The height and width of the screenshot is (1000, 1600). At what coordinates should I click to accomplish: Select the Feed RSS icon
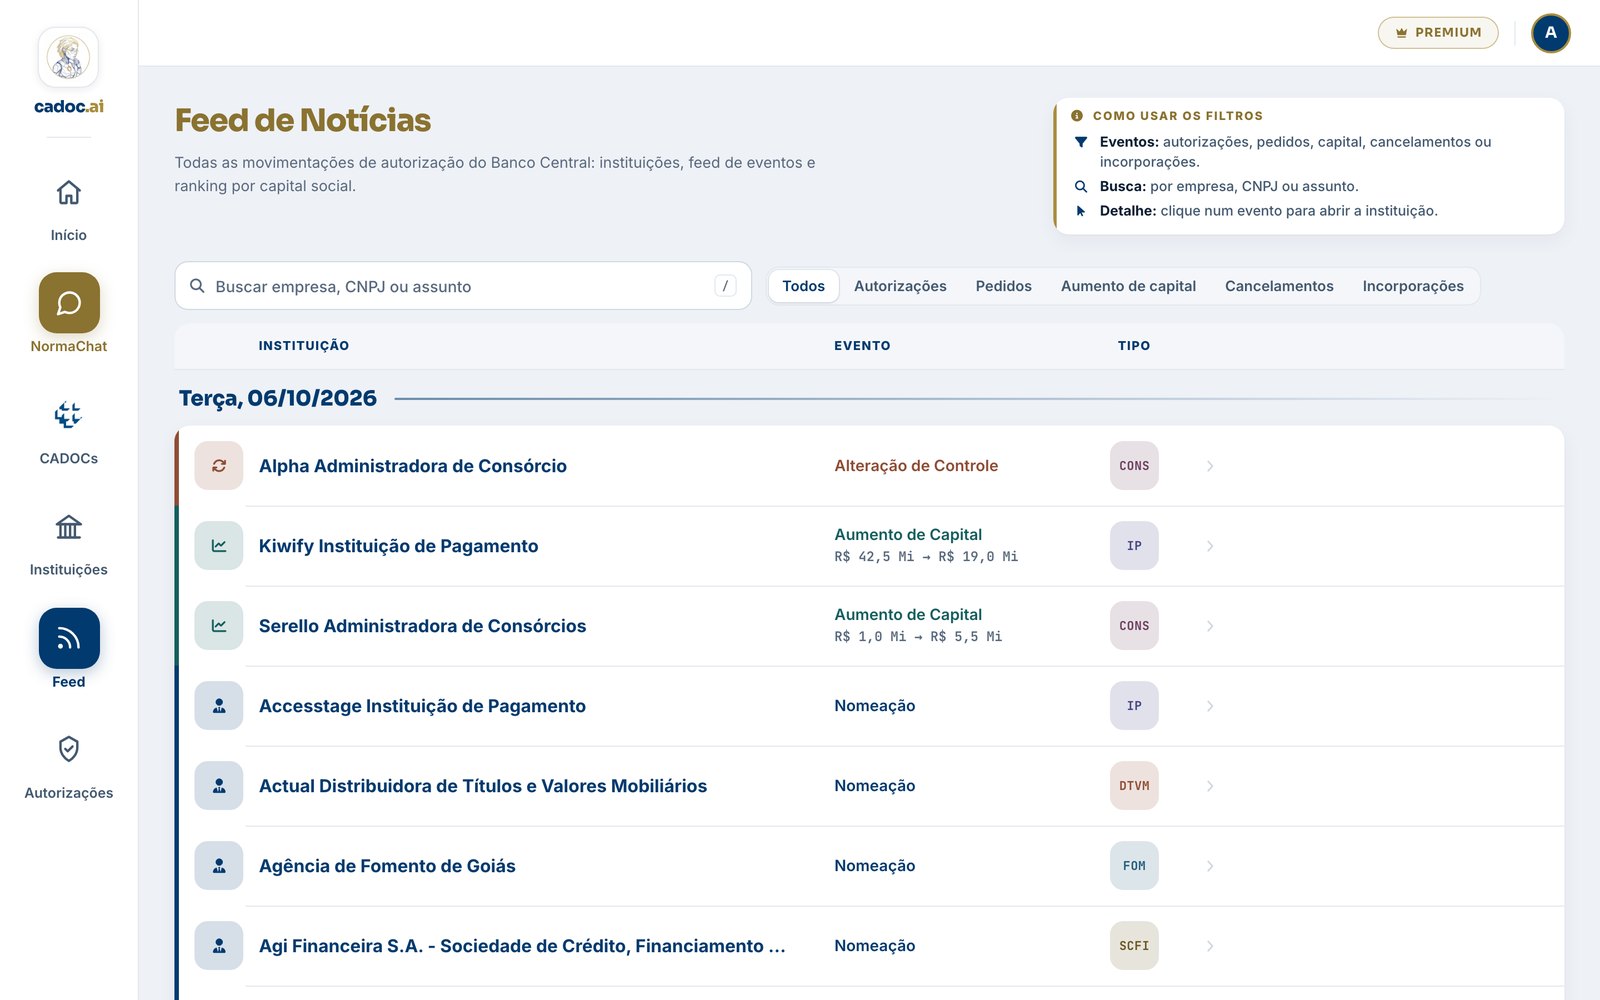coord(69,638)
